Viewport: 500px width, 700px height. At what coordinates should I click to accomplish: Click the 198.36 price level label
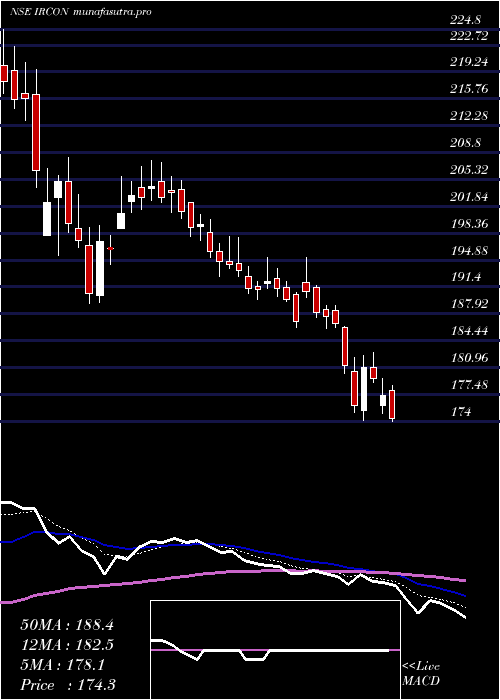coord(469,223)
